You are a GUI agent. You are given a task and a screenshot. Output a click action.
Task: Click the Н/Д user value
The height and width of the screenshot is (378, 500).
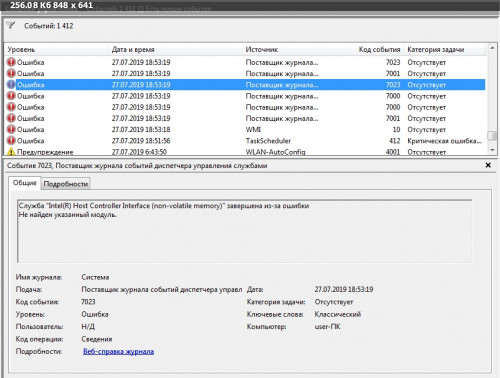coord(88,326)
